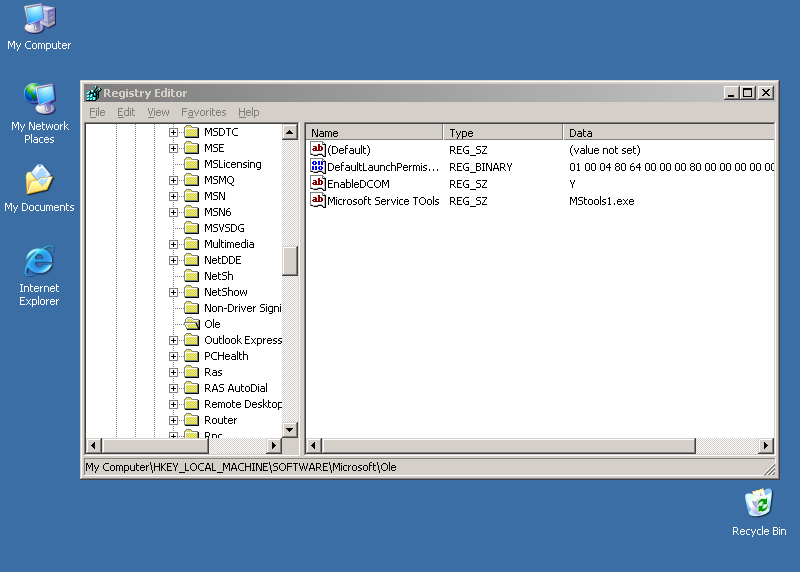Click the DefaultLaunchPermission binary value icon
Screen dimensions: 800x572
click(318, 166)
